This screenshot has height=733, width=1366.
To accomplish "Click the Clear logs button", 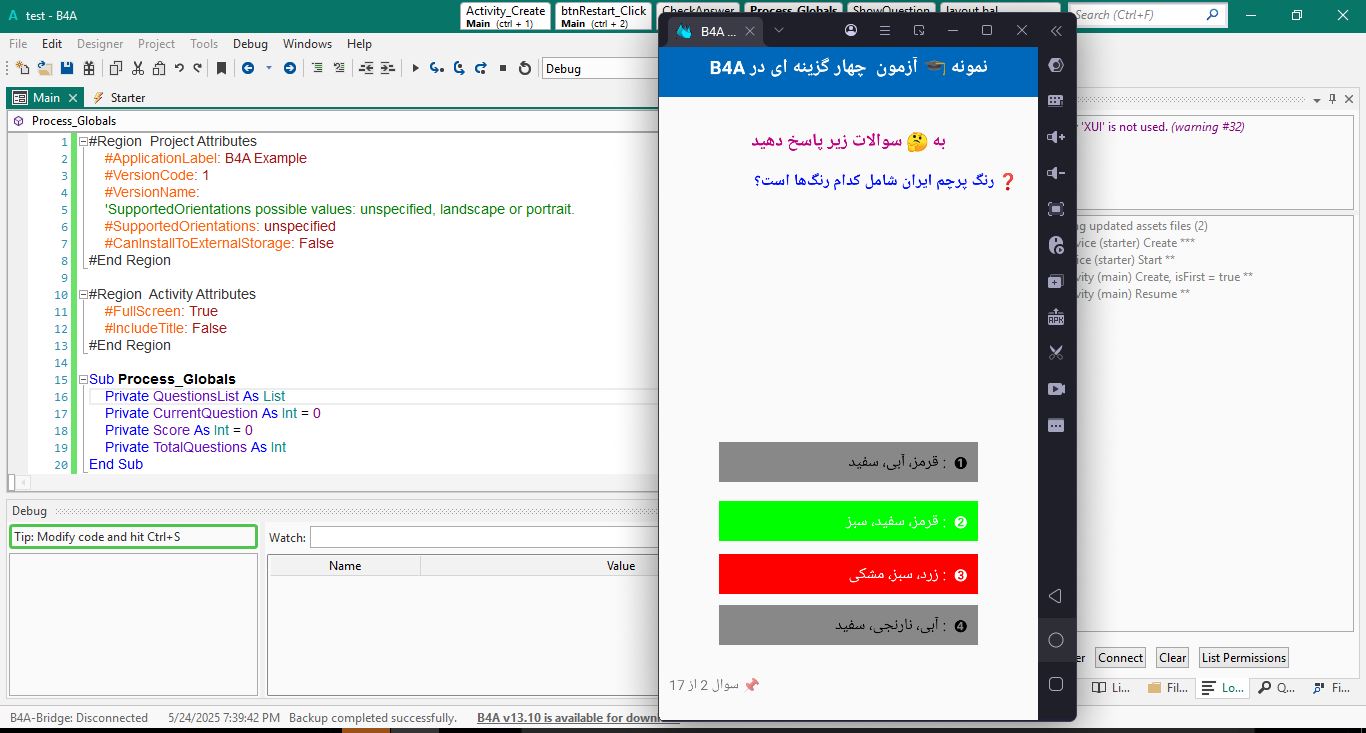I will click(1172, 657).
